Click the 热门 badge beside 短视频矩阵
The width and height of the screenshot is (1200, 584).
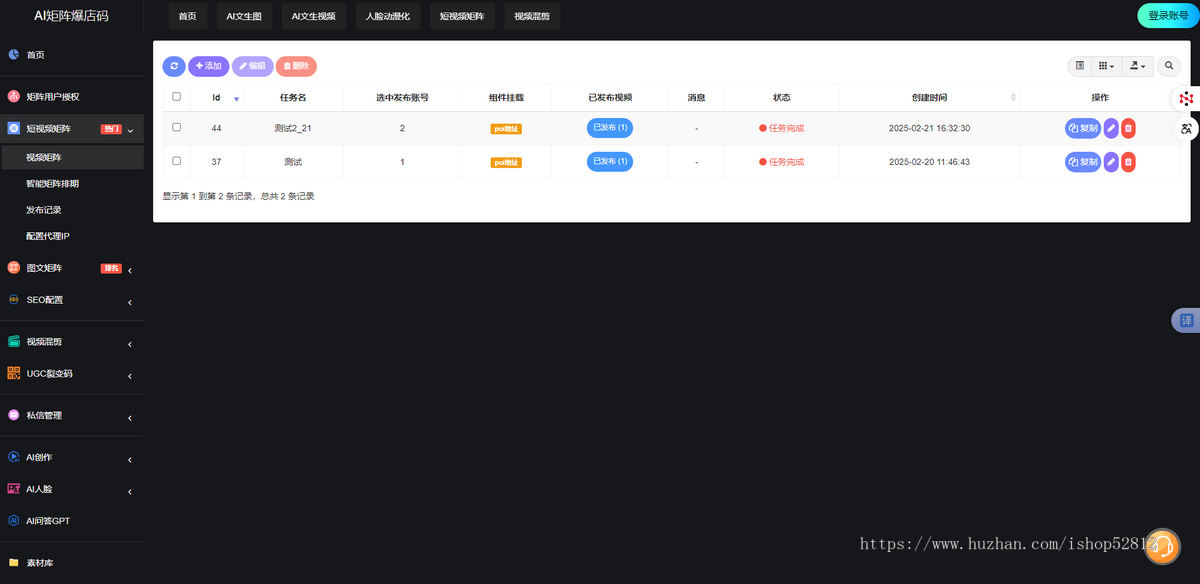point(110,129)
